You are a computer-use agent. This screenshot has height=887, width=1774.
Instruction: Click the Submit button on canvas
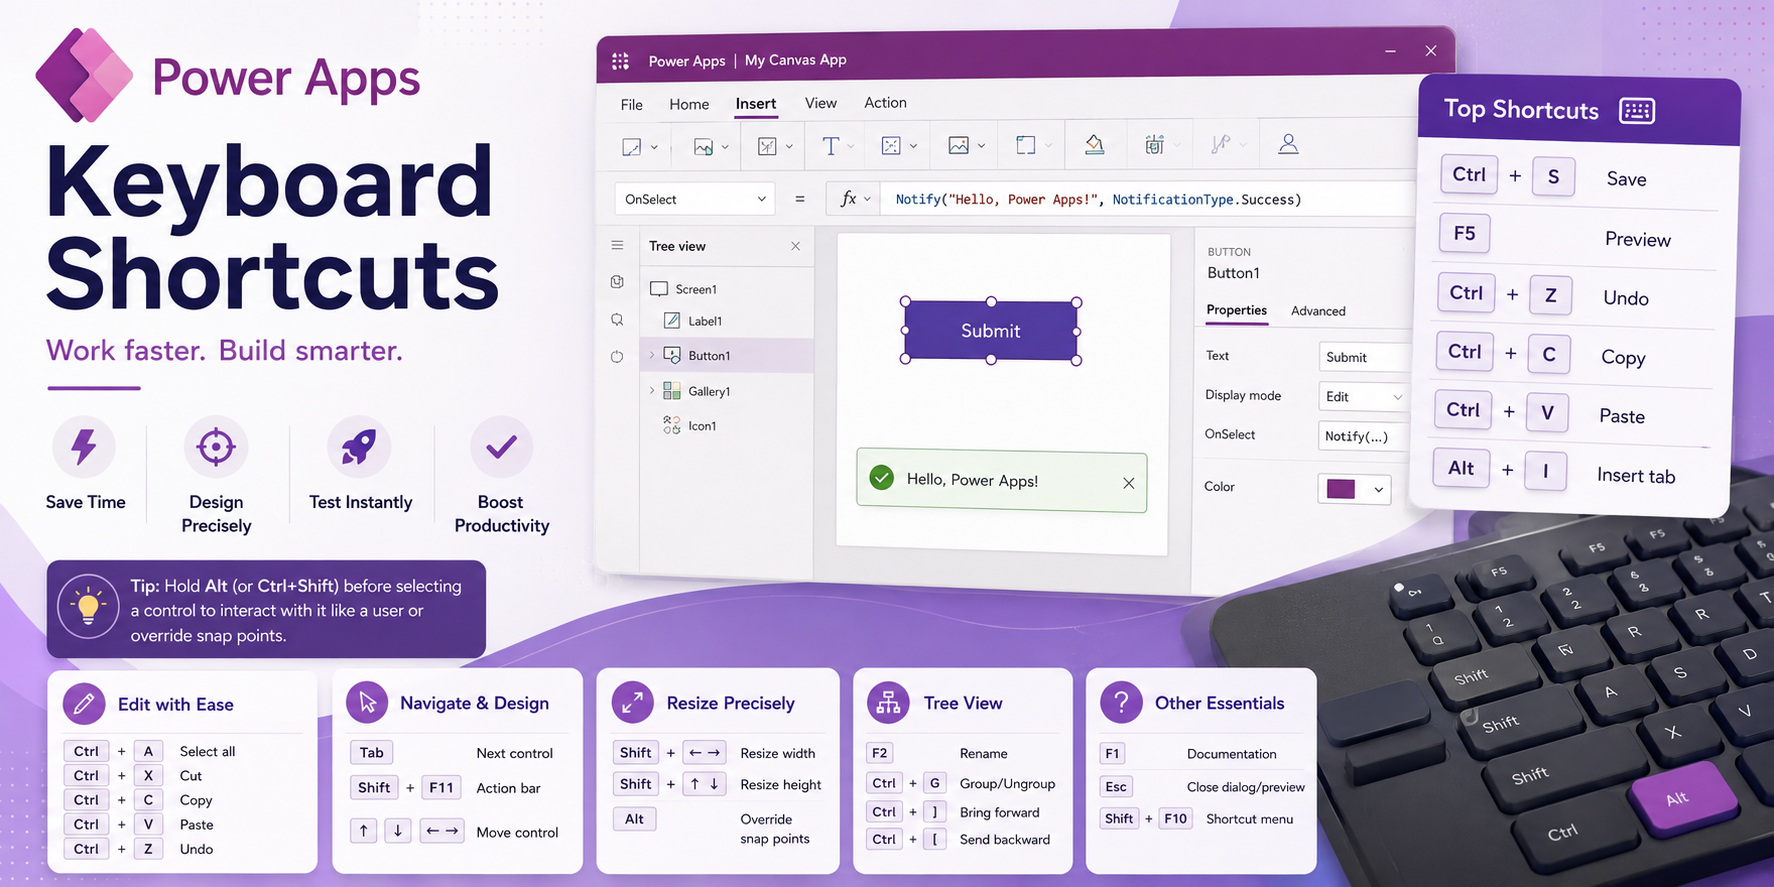coord(990,331)
